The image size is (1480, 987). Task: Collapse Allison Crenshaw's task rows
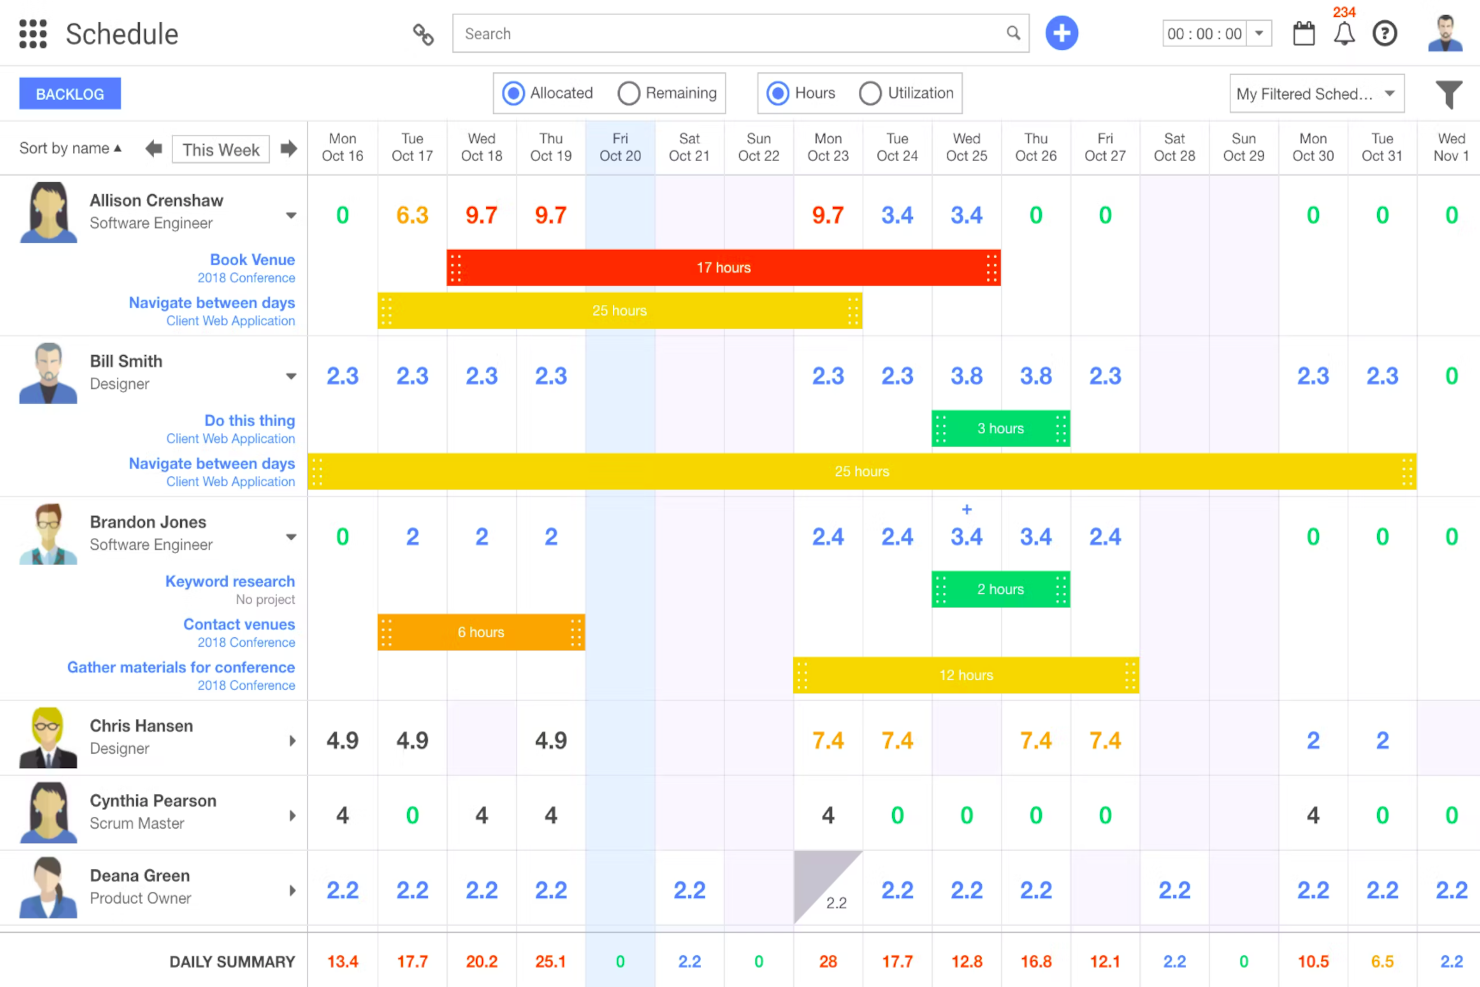[x=291, y=215]
